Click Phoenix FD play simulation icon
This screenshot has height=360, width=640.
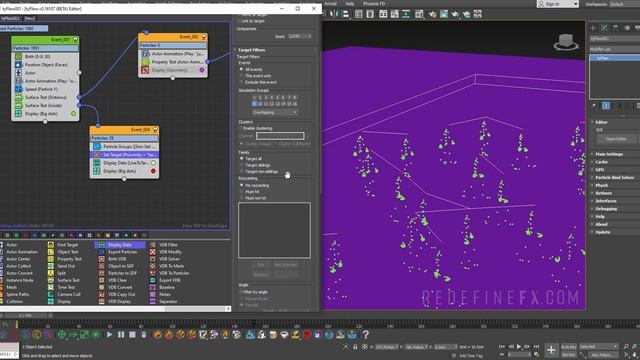click(109, 335)
